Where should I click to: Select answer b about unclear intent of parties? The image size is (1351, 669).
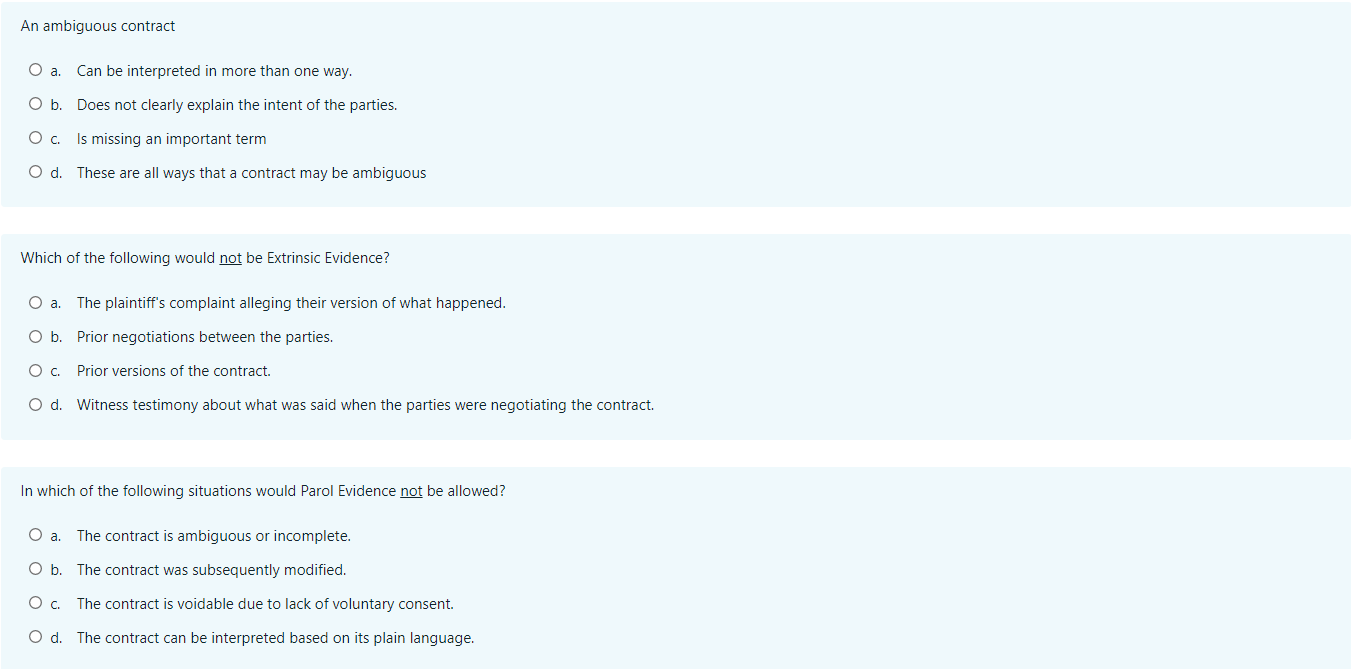coord(35,104)
